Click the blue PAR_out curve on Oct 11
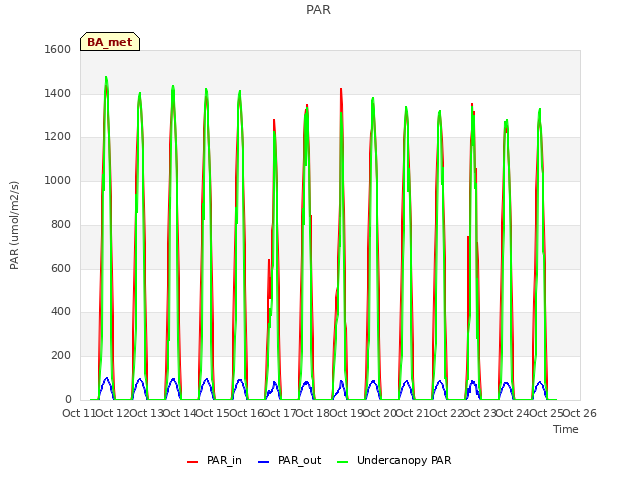Viewport: 640px width, 480px height. coord(107,378)
